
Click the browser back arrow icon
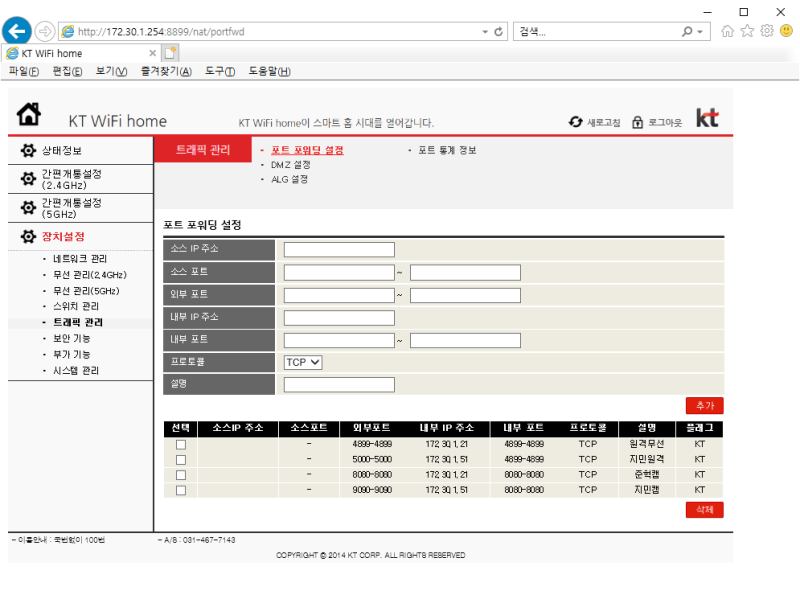tap(16, 31)
